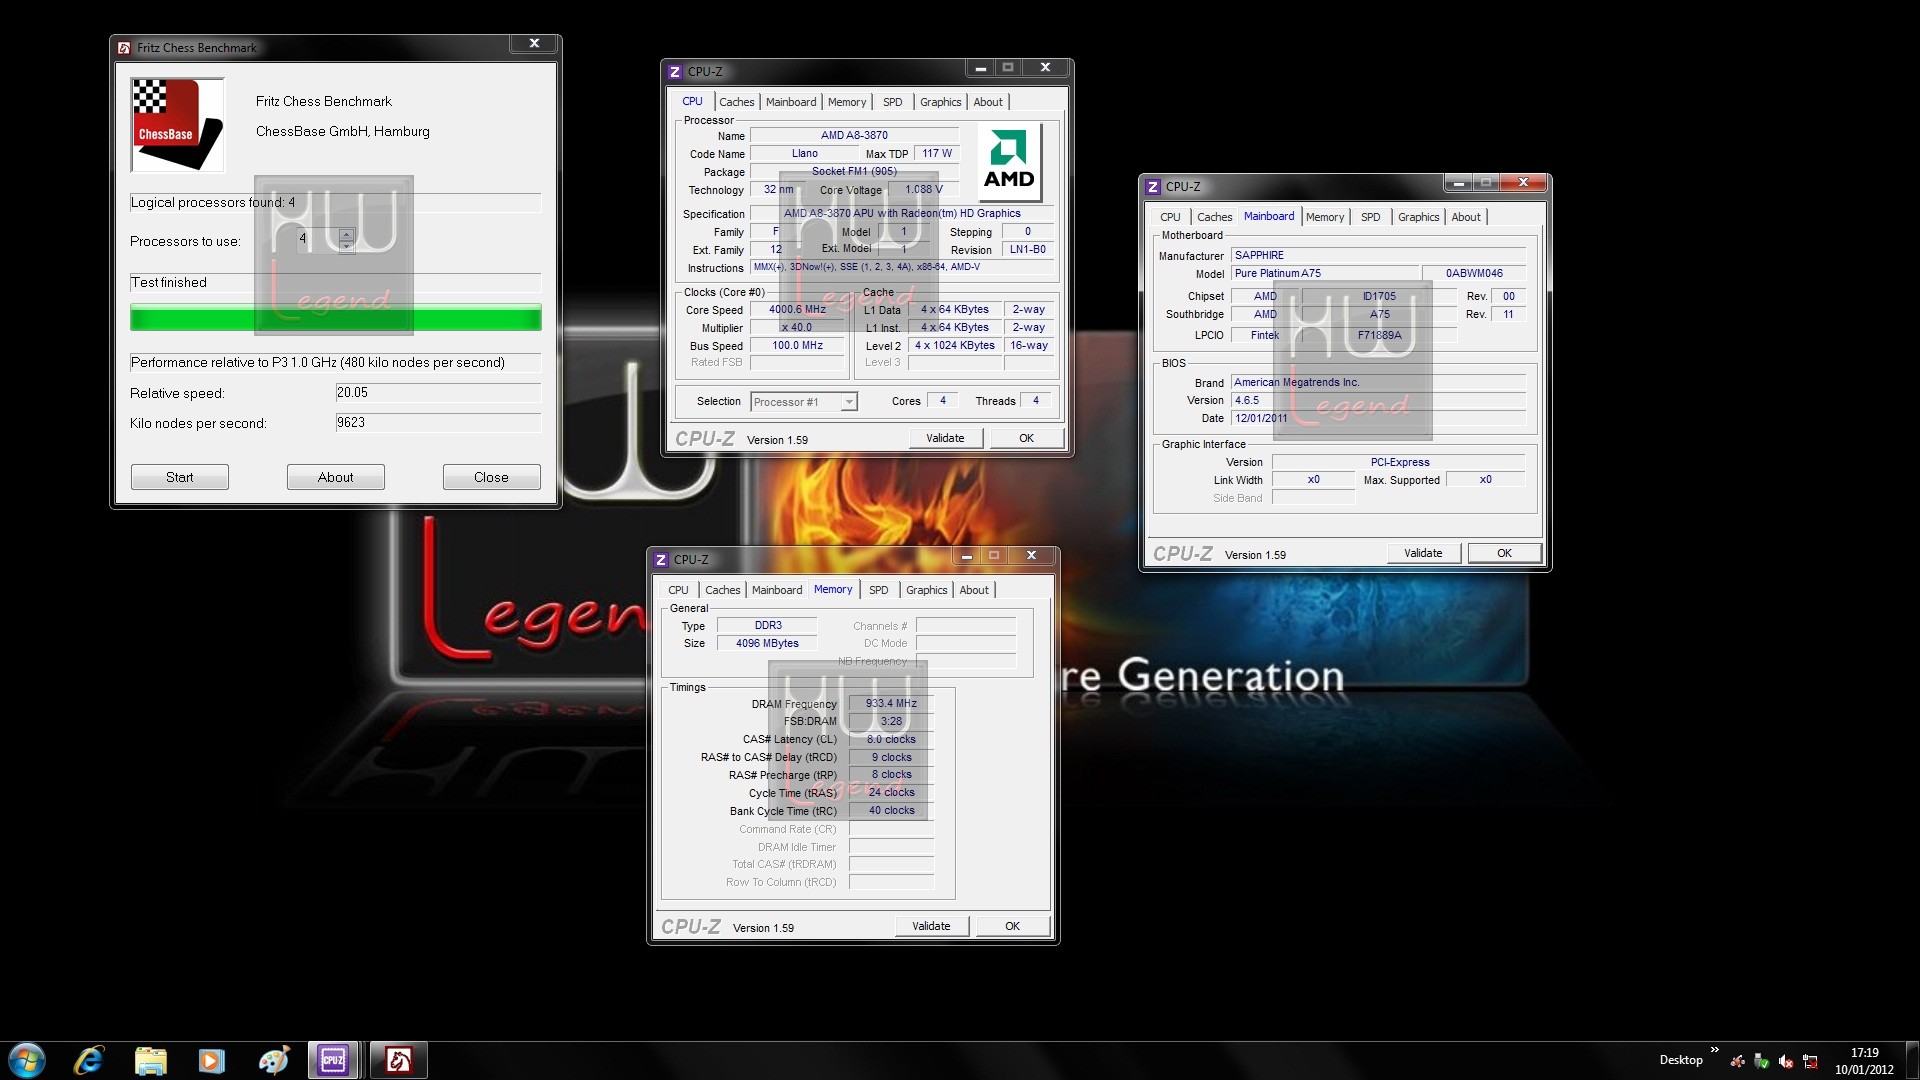Select SPD tab in the Memory window
Image resolution: width=1920 pixels, height=1080 pixels.
[x=879, y=590]
